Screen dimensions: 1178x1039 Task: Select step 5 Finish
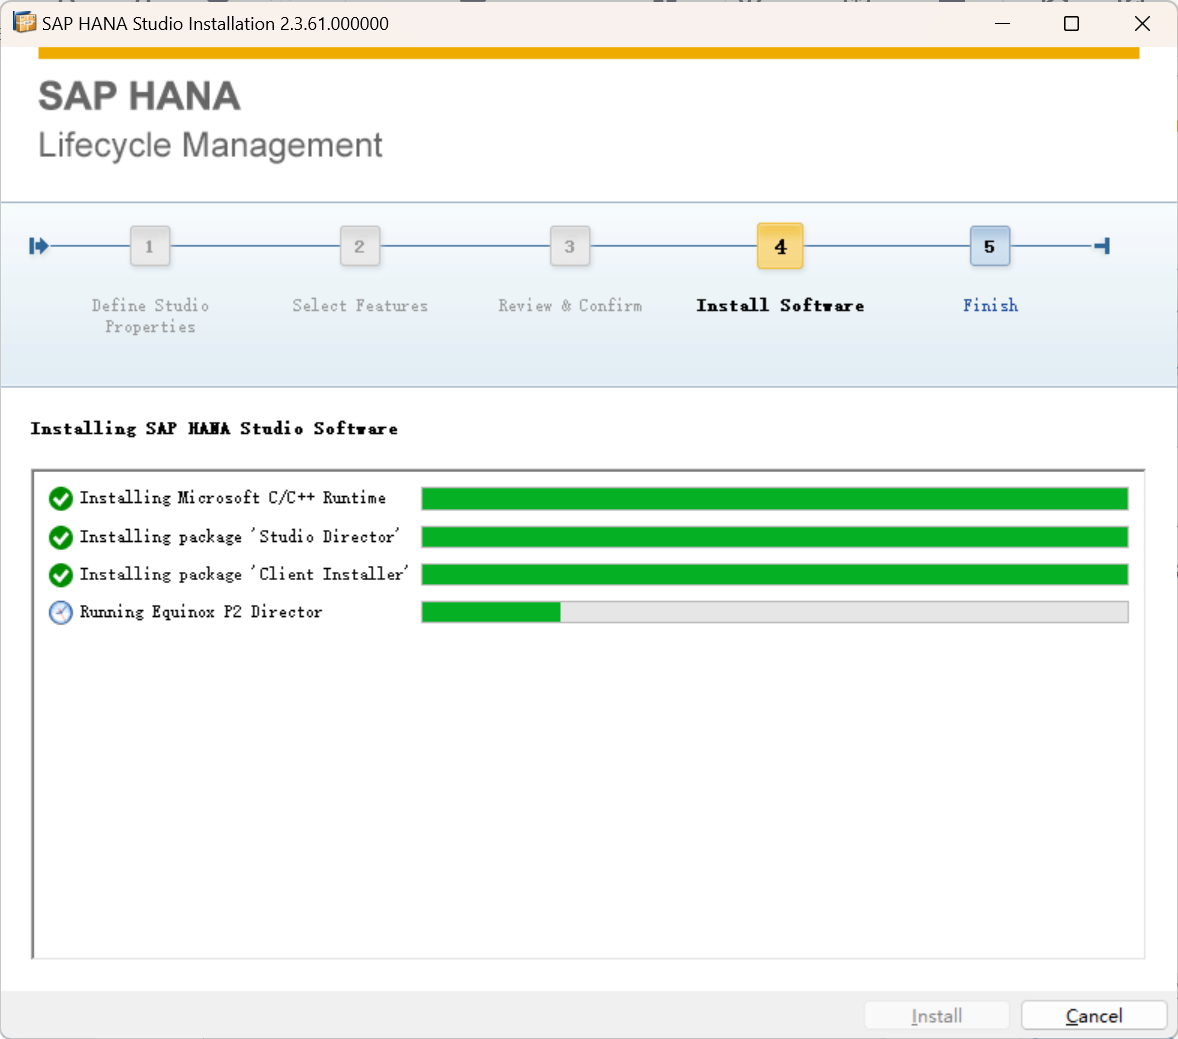[989, 246]
